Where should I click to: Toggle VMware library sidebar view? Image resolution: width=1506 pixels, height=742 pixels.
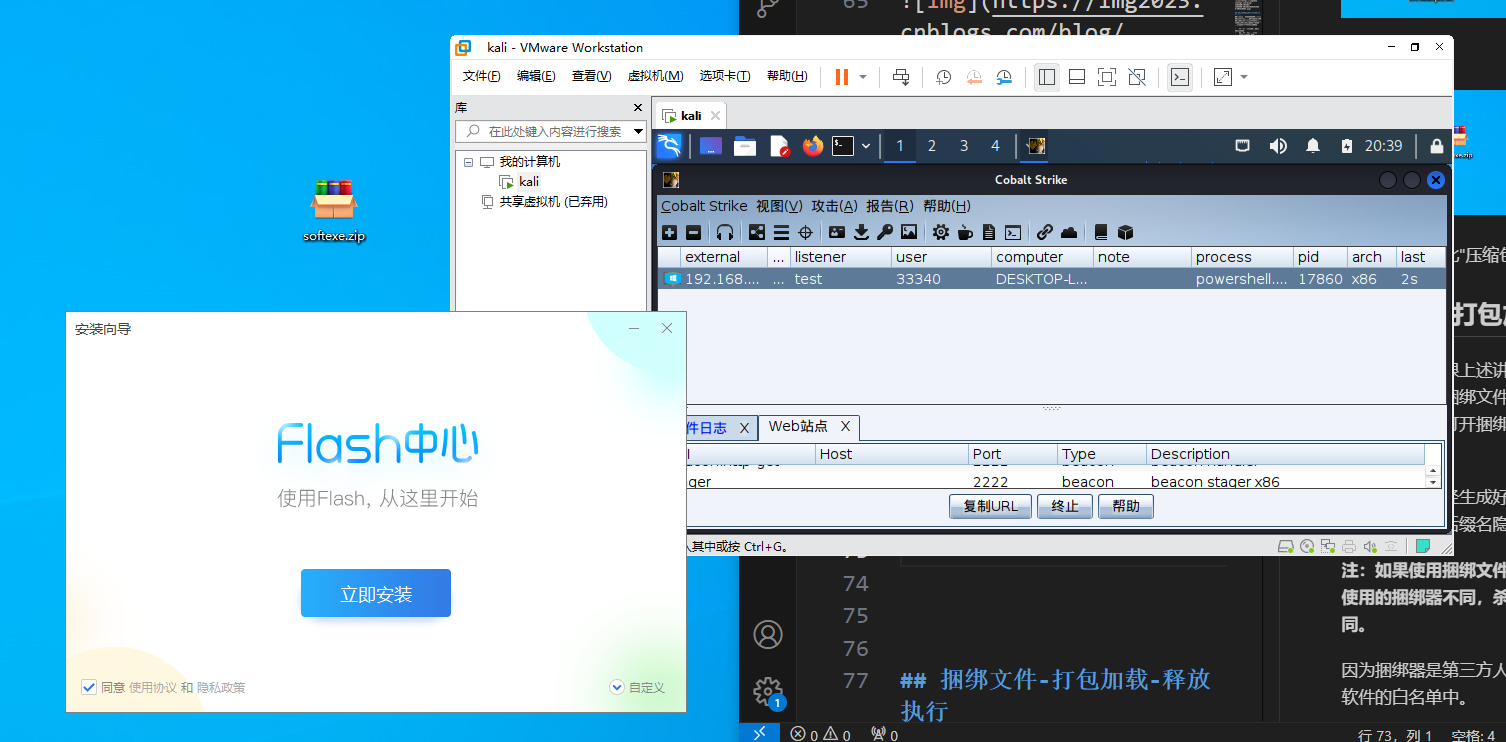(x=1047, y=77)
